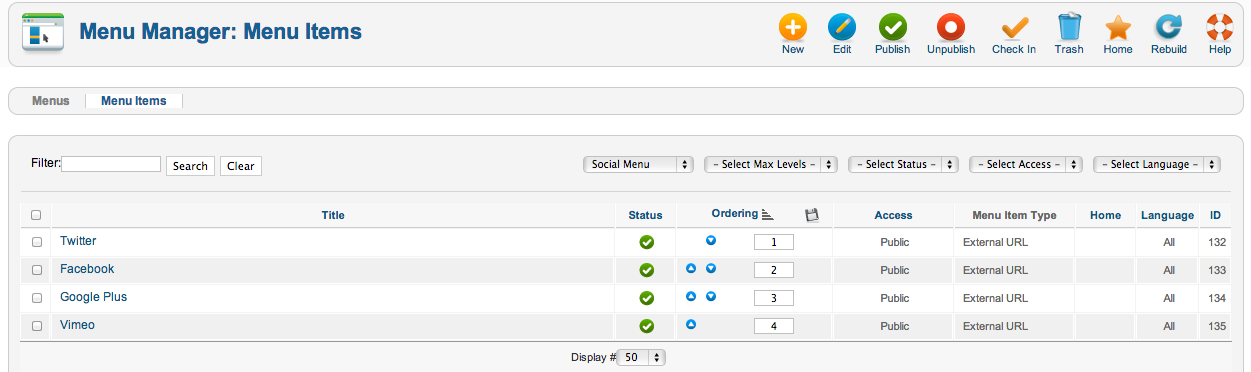Click the New toolbar icon
This screenshot has height=372, width=1251.
point(793,27)
